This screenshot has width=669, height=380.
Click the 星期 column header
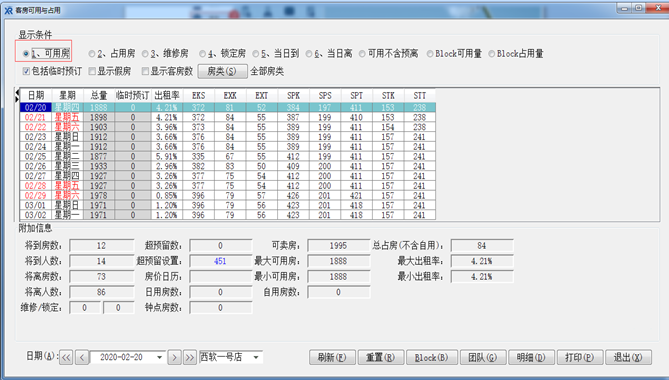67,96
